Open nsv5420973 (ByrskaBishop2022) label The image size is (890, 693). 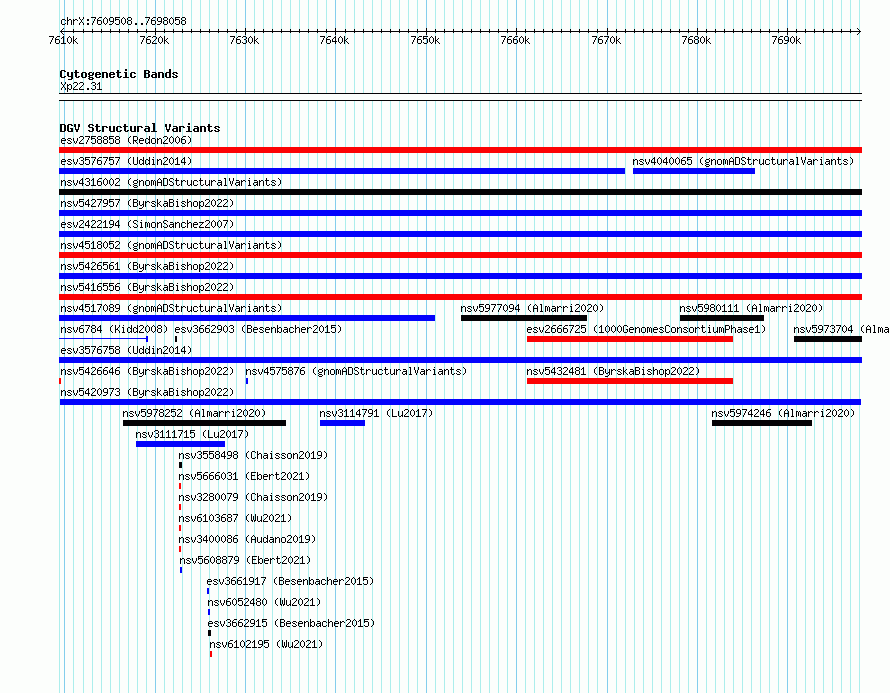click(147, 392)
